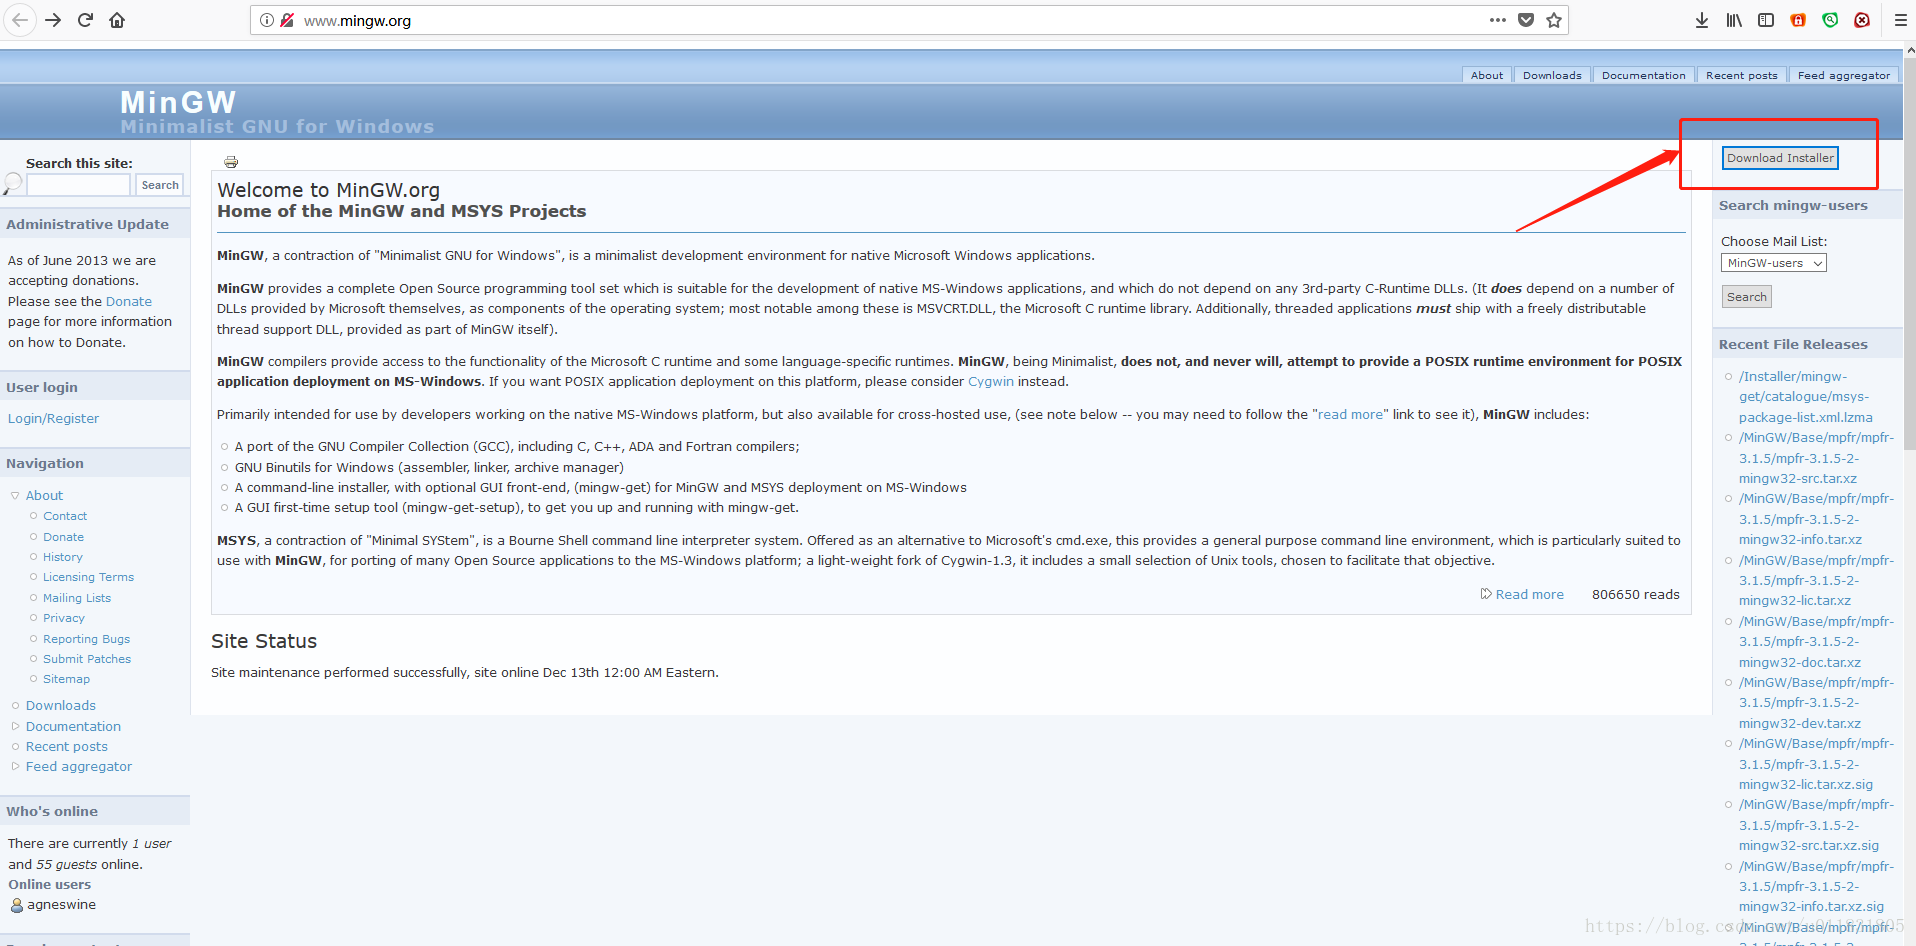The height and width of the screenshot is (946, 1916).
Task: Click the orange extension icon in toolbar
Action: (1798, 20)
